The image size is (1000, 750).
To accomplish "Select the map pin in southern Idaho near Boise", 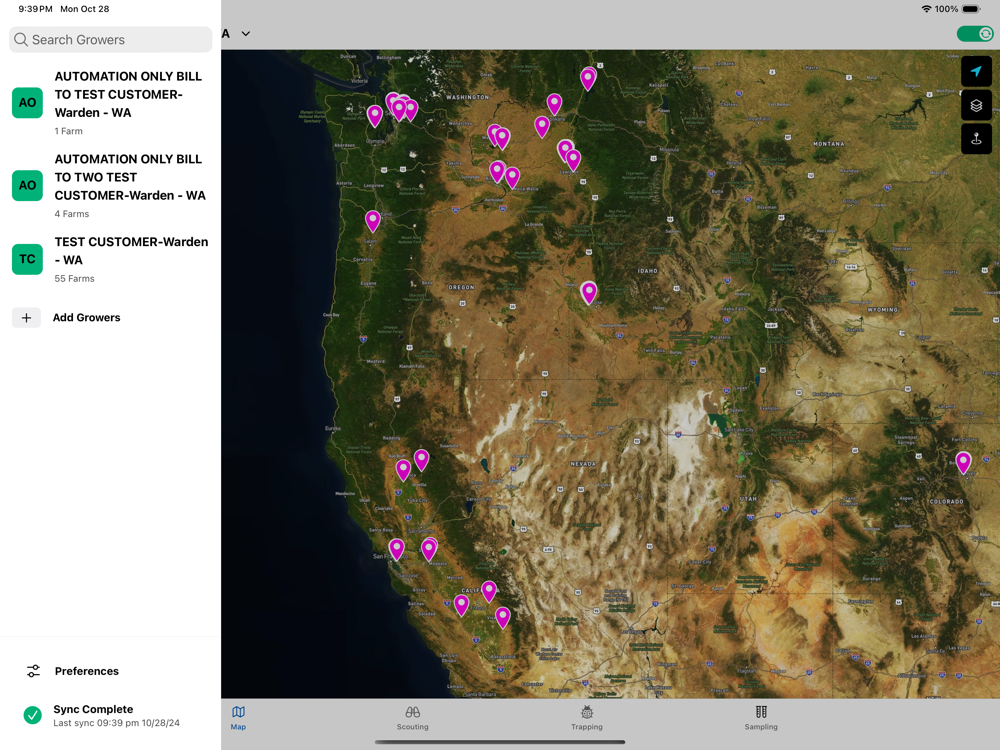I will 589,292.
